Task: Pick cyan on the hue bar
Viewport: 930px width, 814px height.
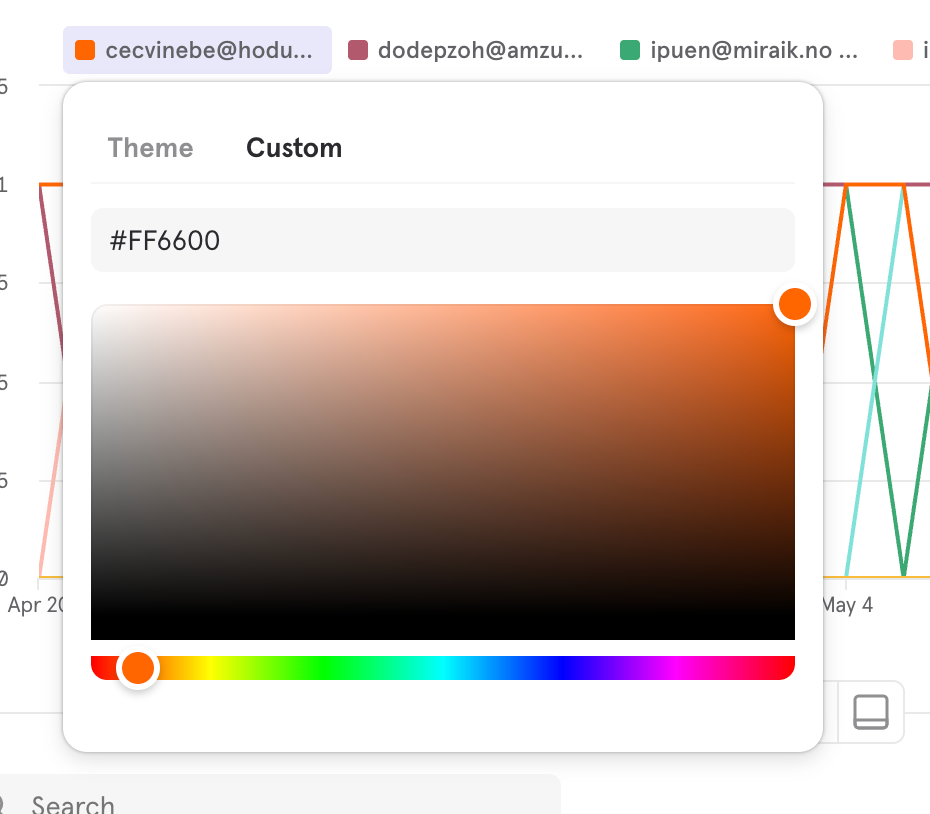Action: (443, 668)
